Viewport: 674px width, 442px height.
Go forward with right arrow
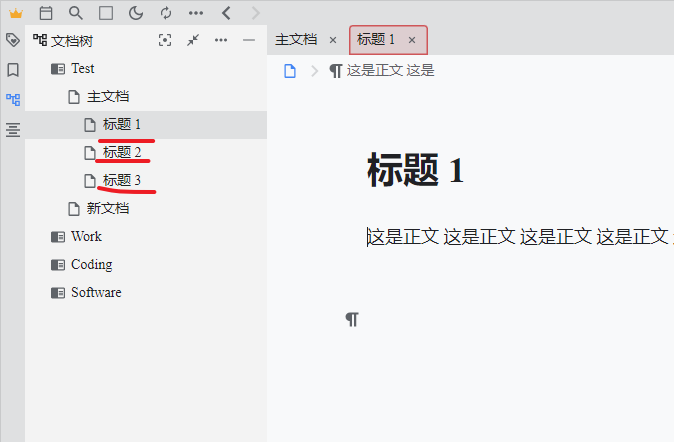coord(256,13)
